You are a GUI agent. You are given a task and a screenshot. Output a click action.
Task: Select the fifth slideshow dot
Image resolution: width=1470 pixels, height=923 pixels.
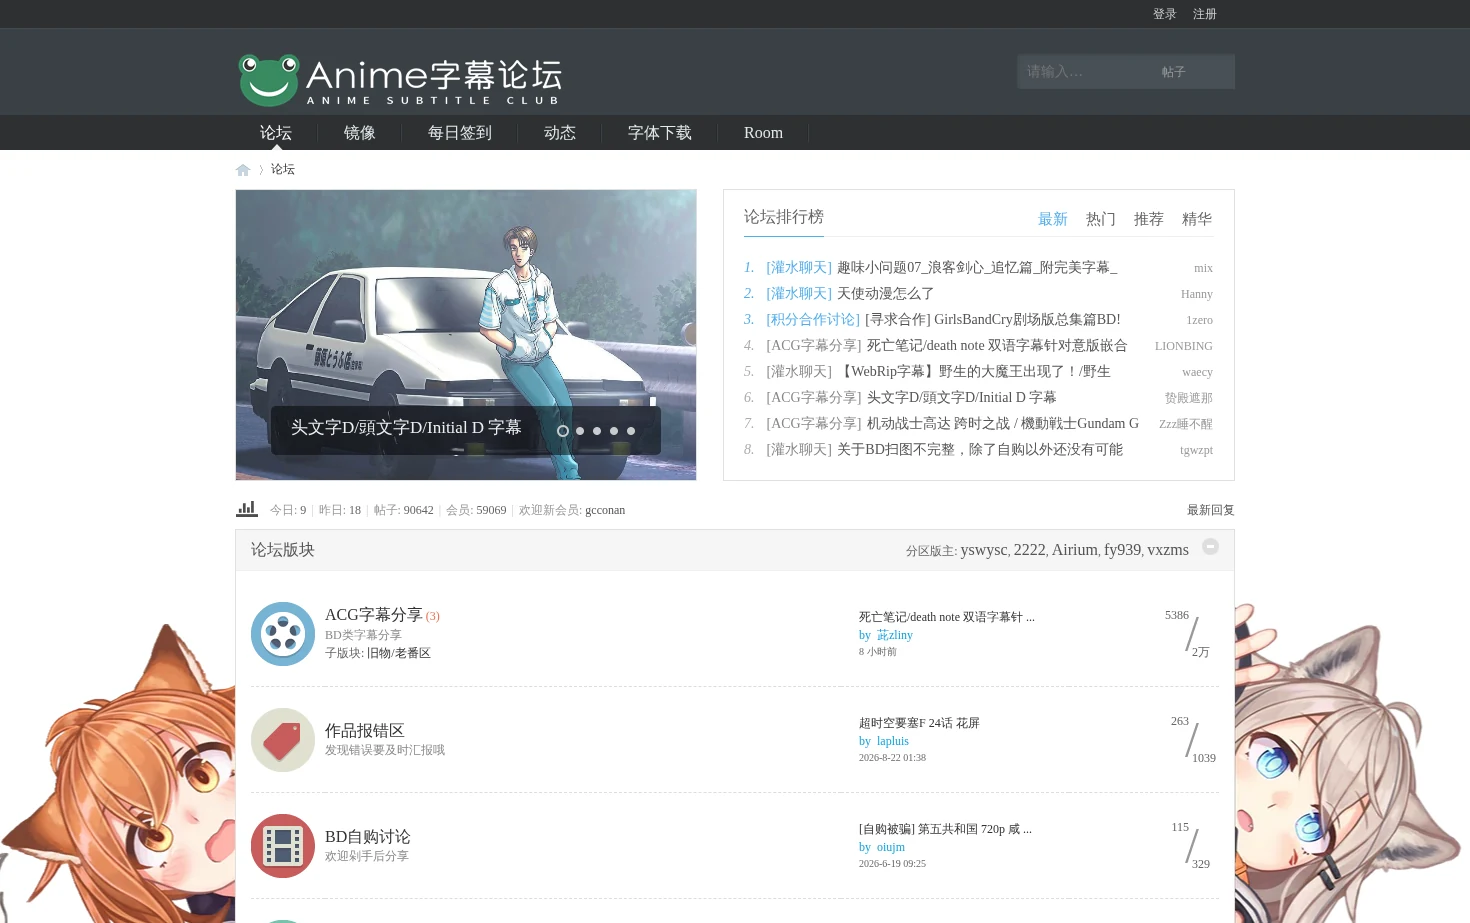coord(631,431)
